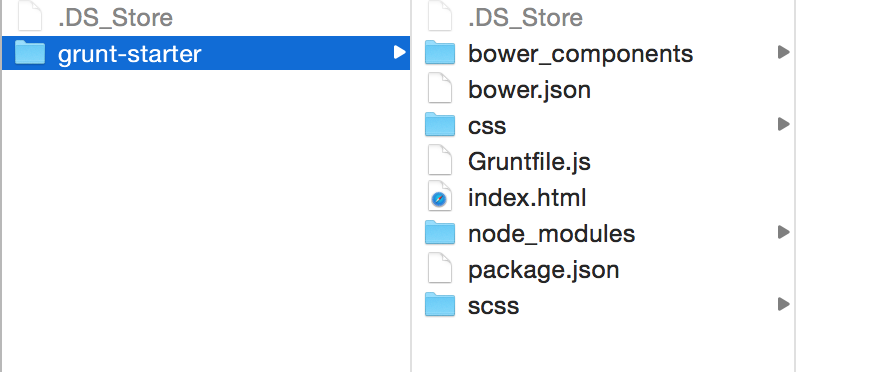Click the white arrow on grunt-starter row
This screenshot has width=892, height=372.
coord(399,52)
